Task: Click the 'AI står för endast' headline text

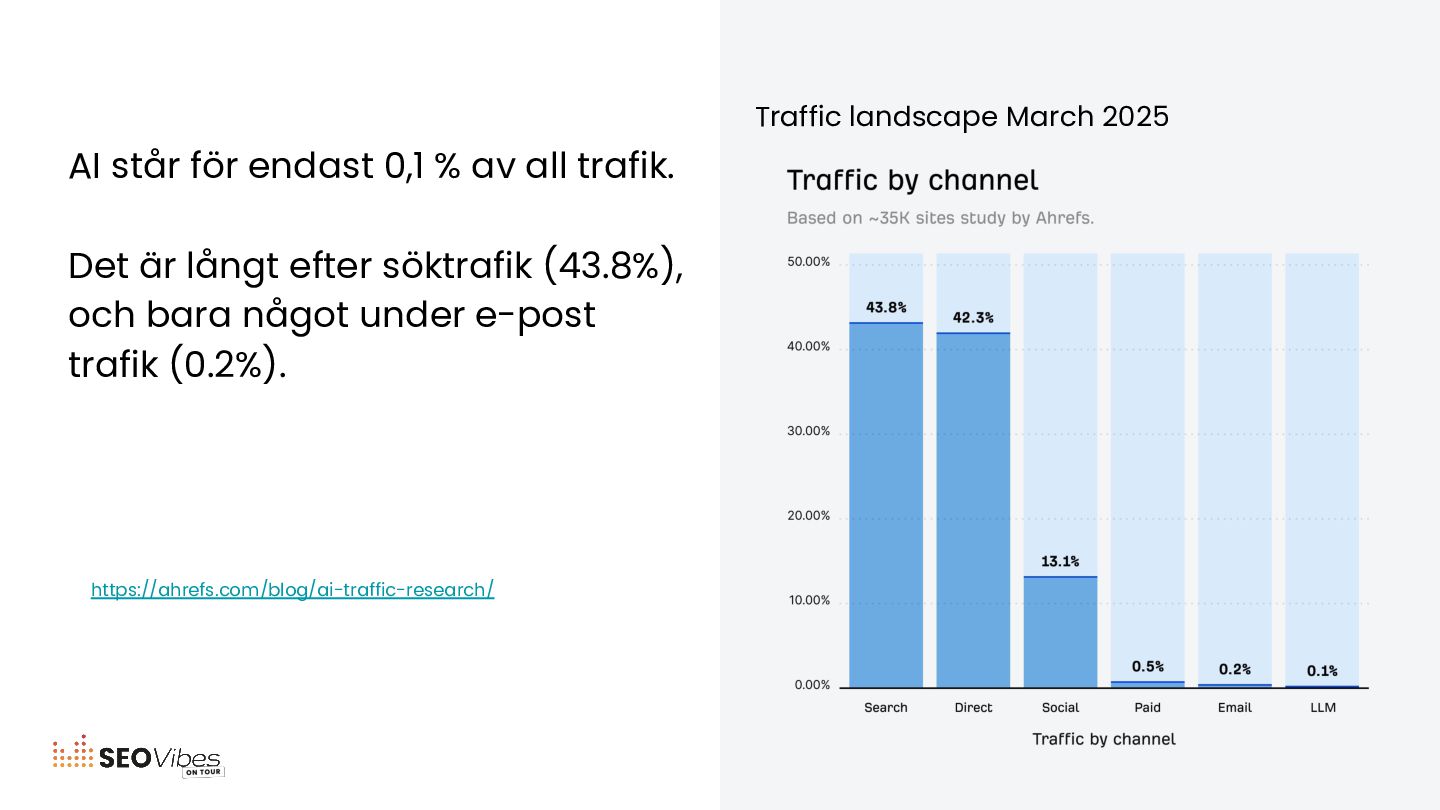Action: 371,166
